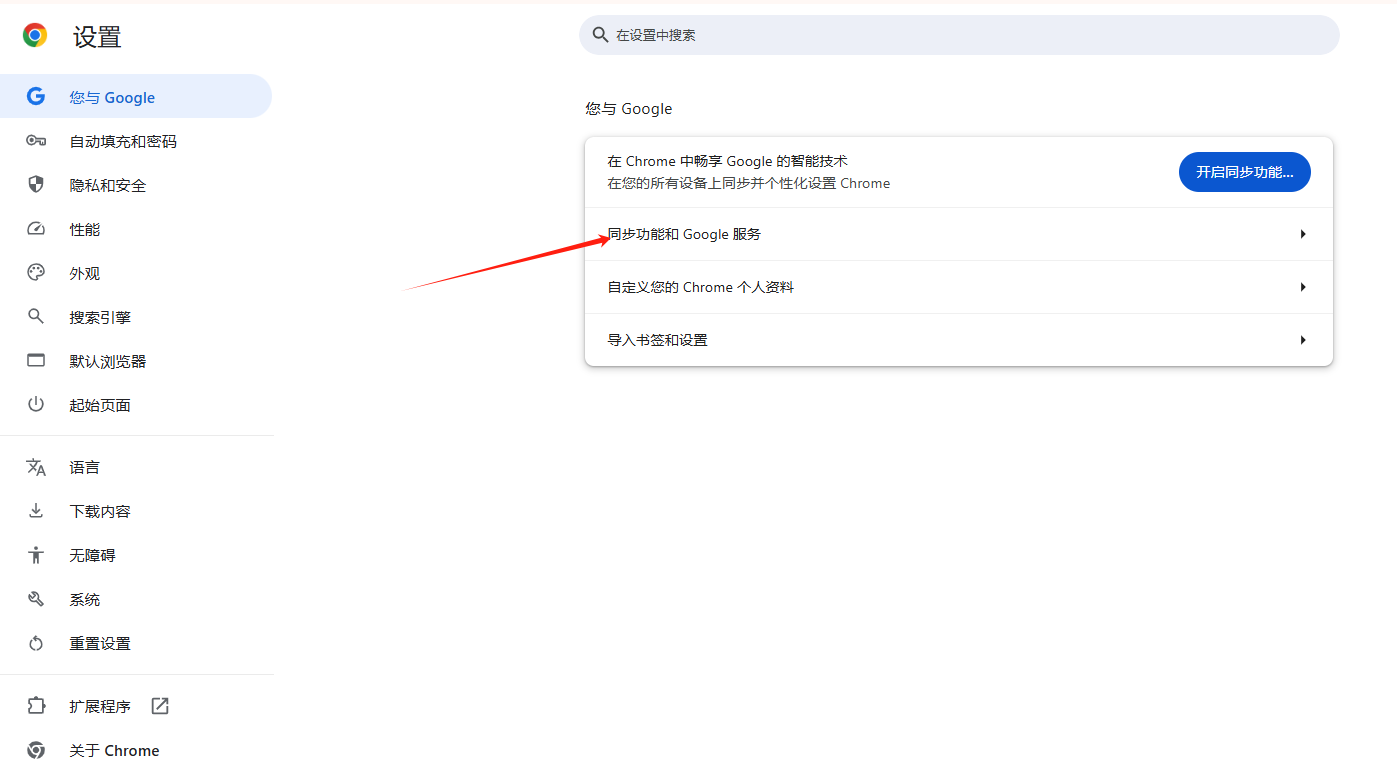
Task: Open 同步功能和 Google 服务 row
Action: 959,234
